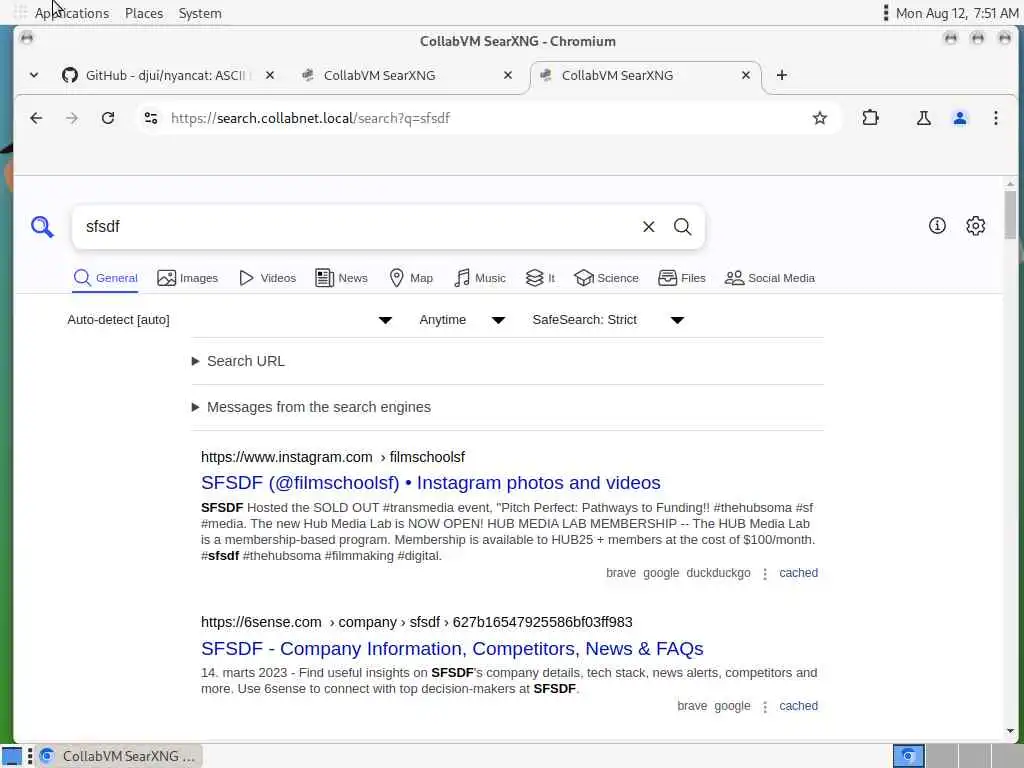
Task: Open cached link for Instagram result
Action: (798, 573)
